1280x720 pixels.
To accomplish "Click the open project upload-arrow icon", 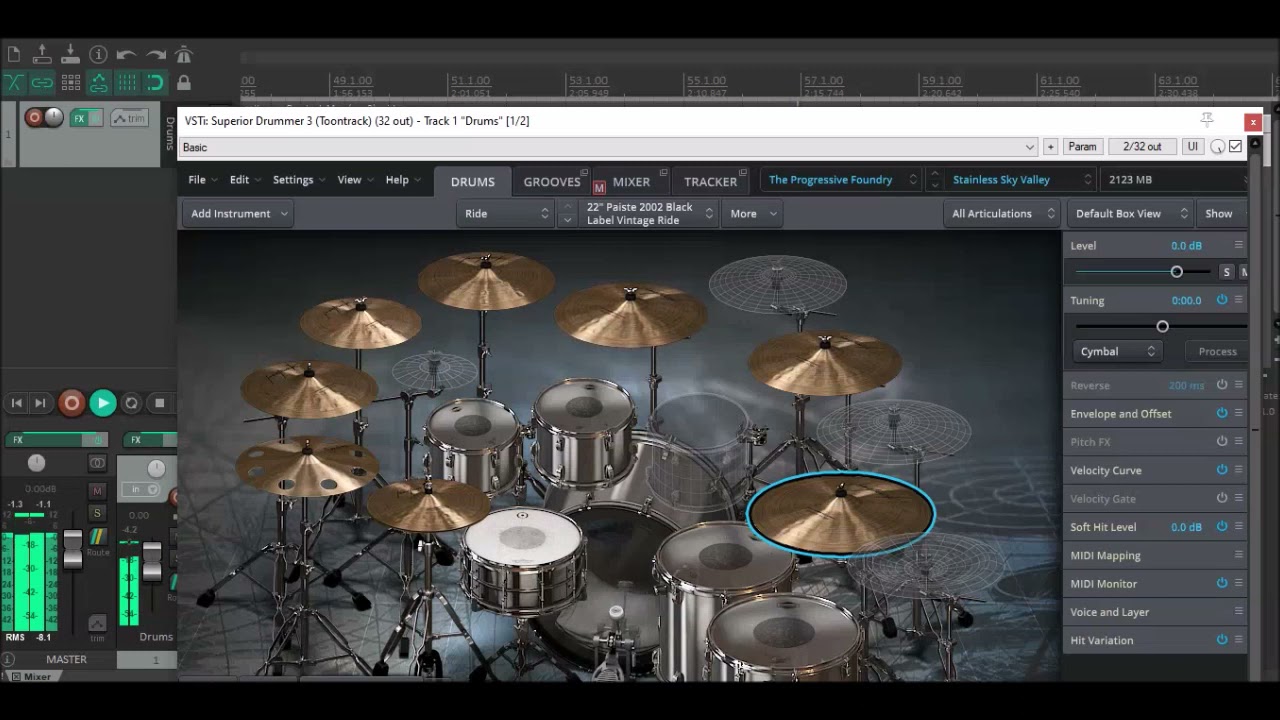I will click(x=42, y=55).
